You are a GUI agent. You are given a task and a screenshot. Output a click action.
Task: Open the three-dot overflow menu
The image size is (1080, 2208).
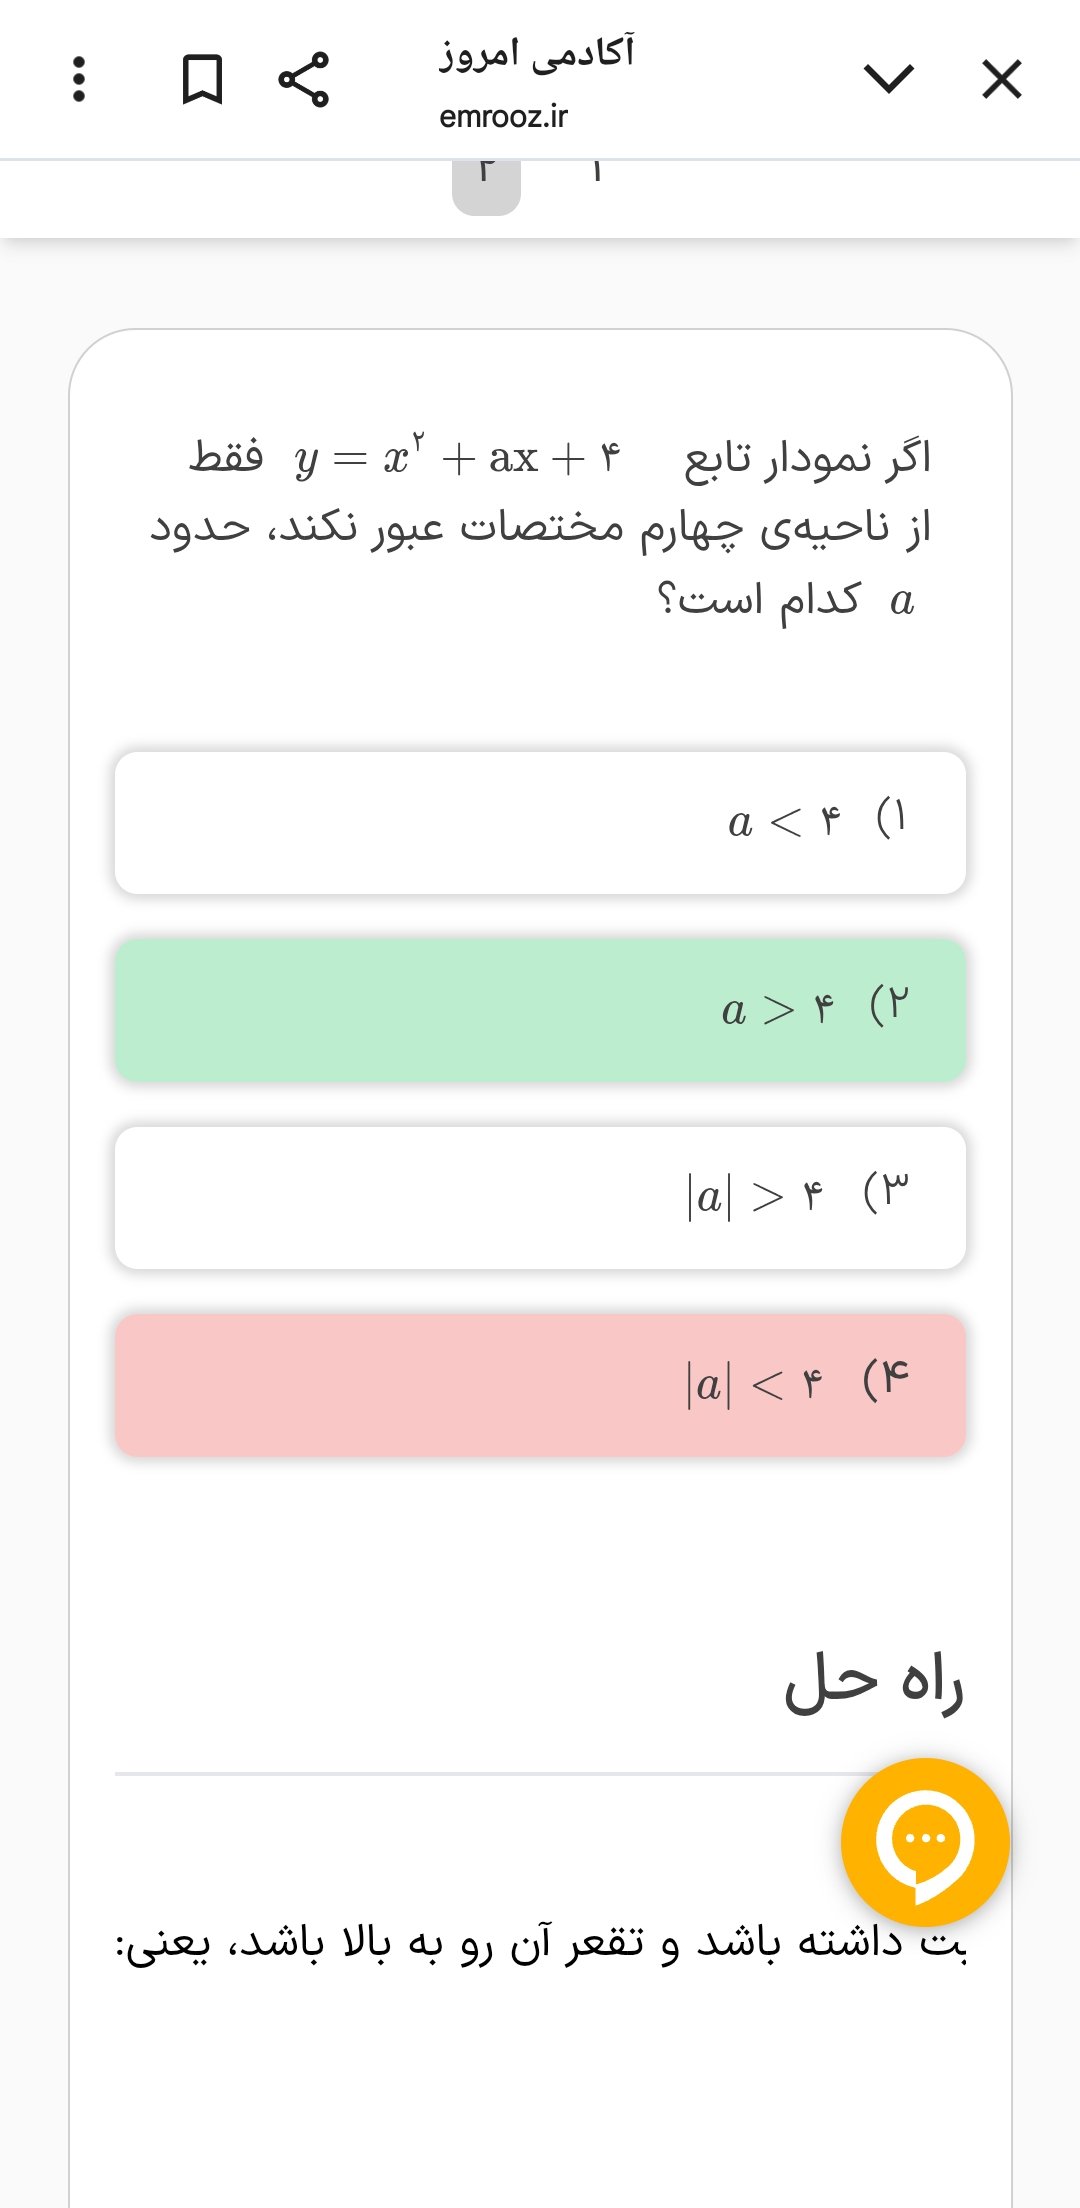[x=79, y=79]
